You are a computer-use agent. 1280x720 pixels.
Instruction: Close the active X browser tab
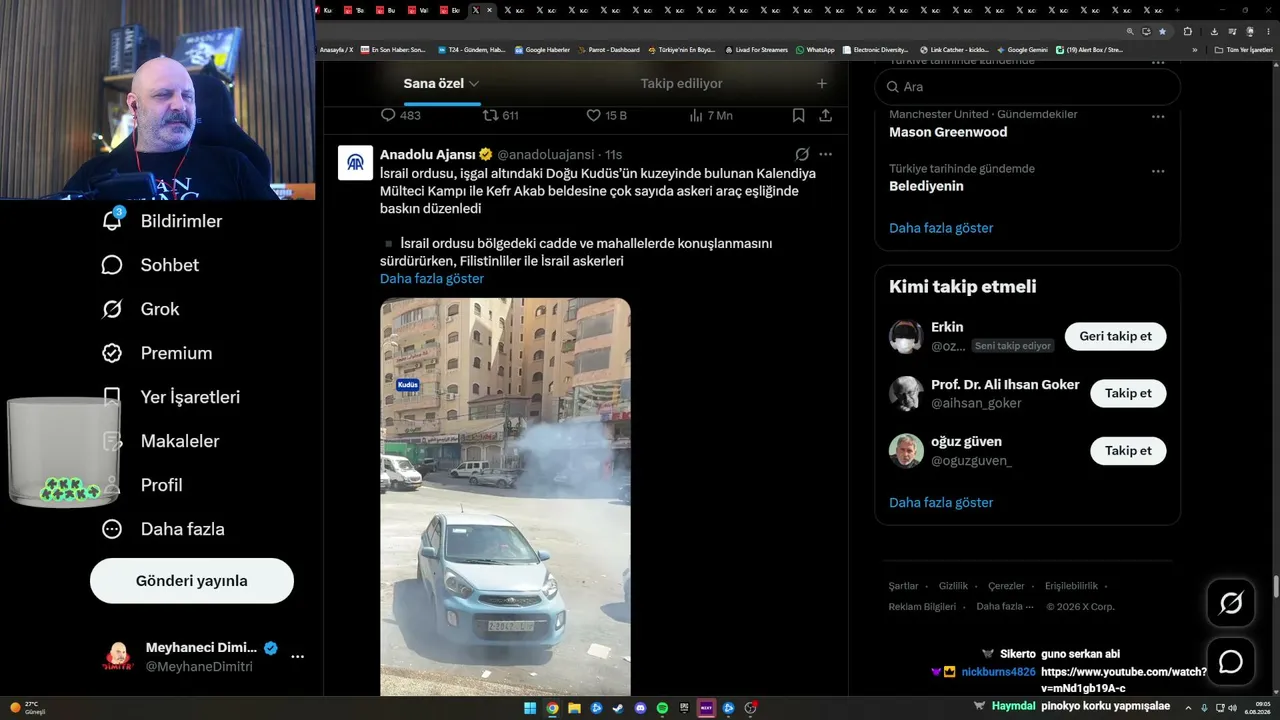(x=490, y=10)
